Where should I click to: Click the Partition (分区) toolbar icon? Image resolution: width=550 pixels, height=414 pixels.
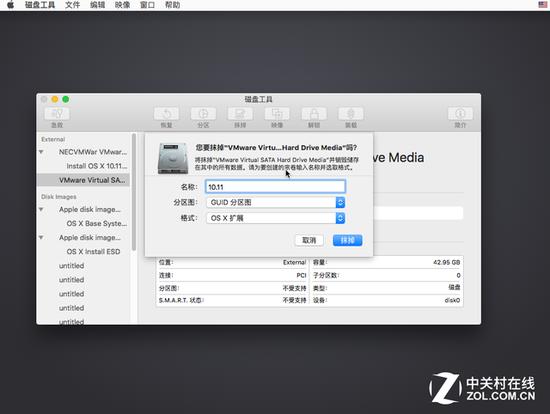tap(203, 114)
